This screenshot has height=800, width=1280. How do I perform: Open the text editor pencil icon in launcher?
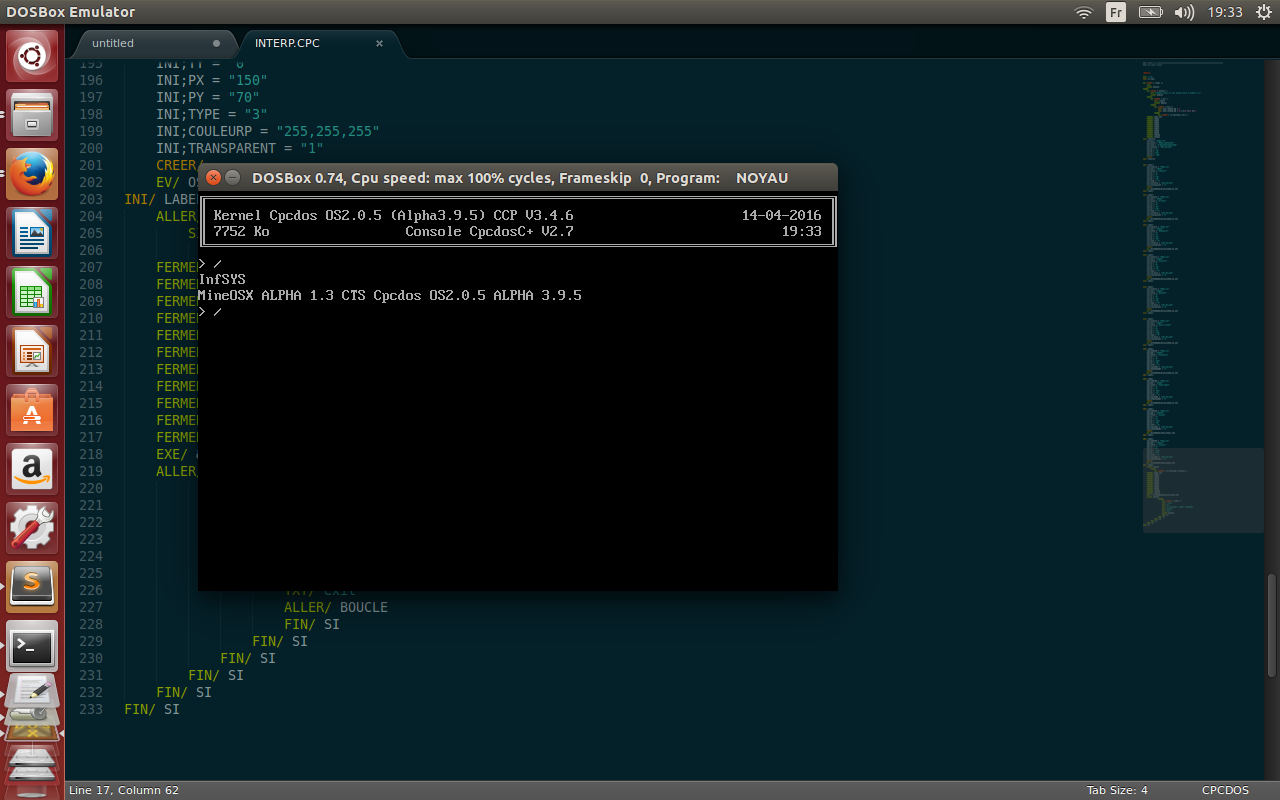(x=32, y=692)
